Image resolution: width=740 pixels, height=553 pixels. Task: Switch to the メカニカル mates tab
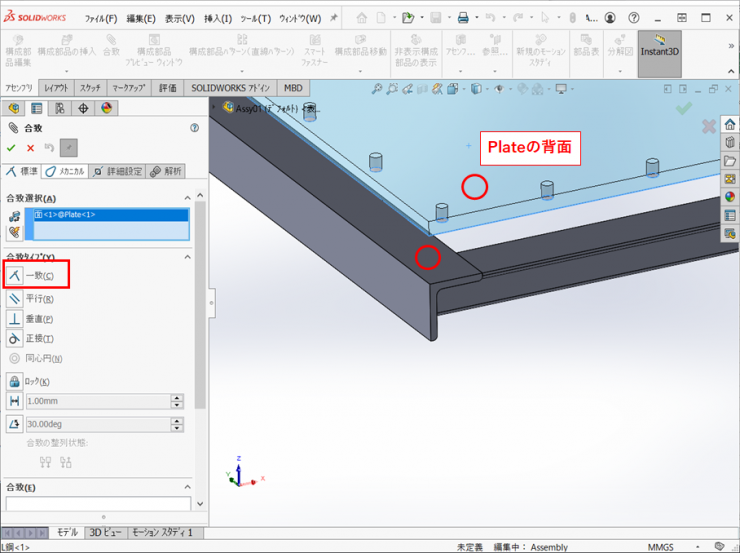click(66, 171)
